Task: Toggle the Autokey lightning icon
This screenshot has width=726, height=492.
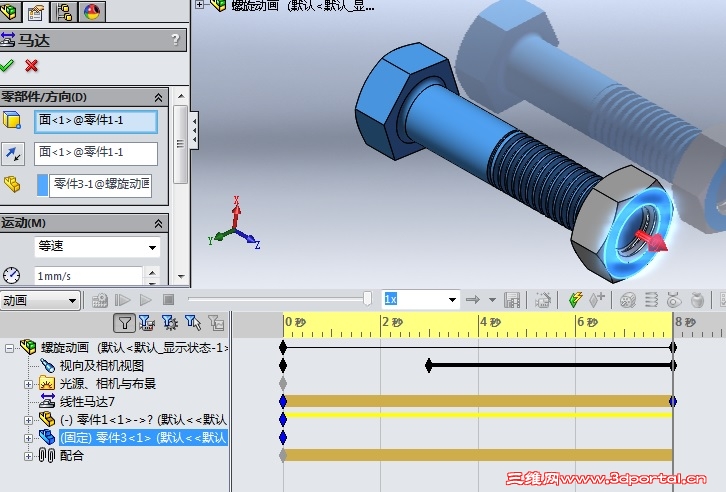Action: 576,300
